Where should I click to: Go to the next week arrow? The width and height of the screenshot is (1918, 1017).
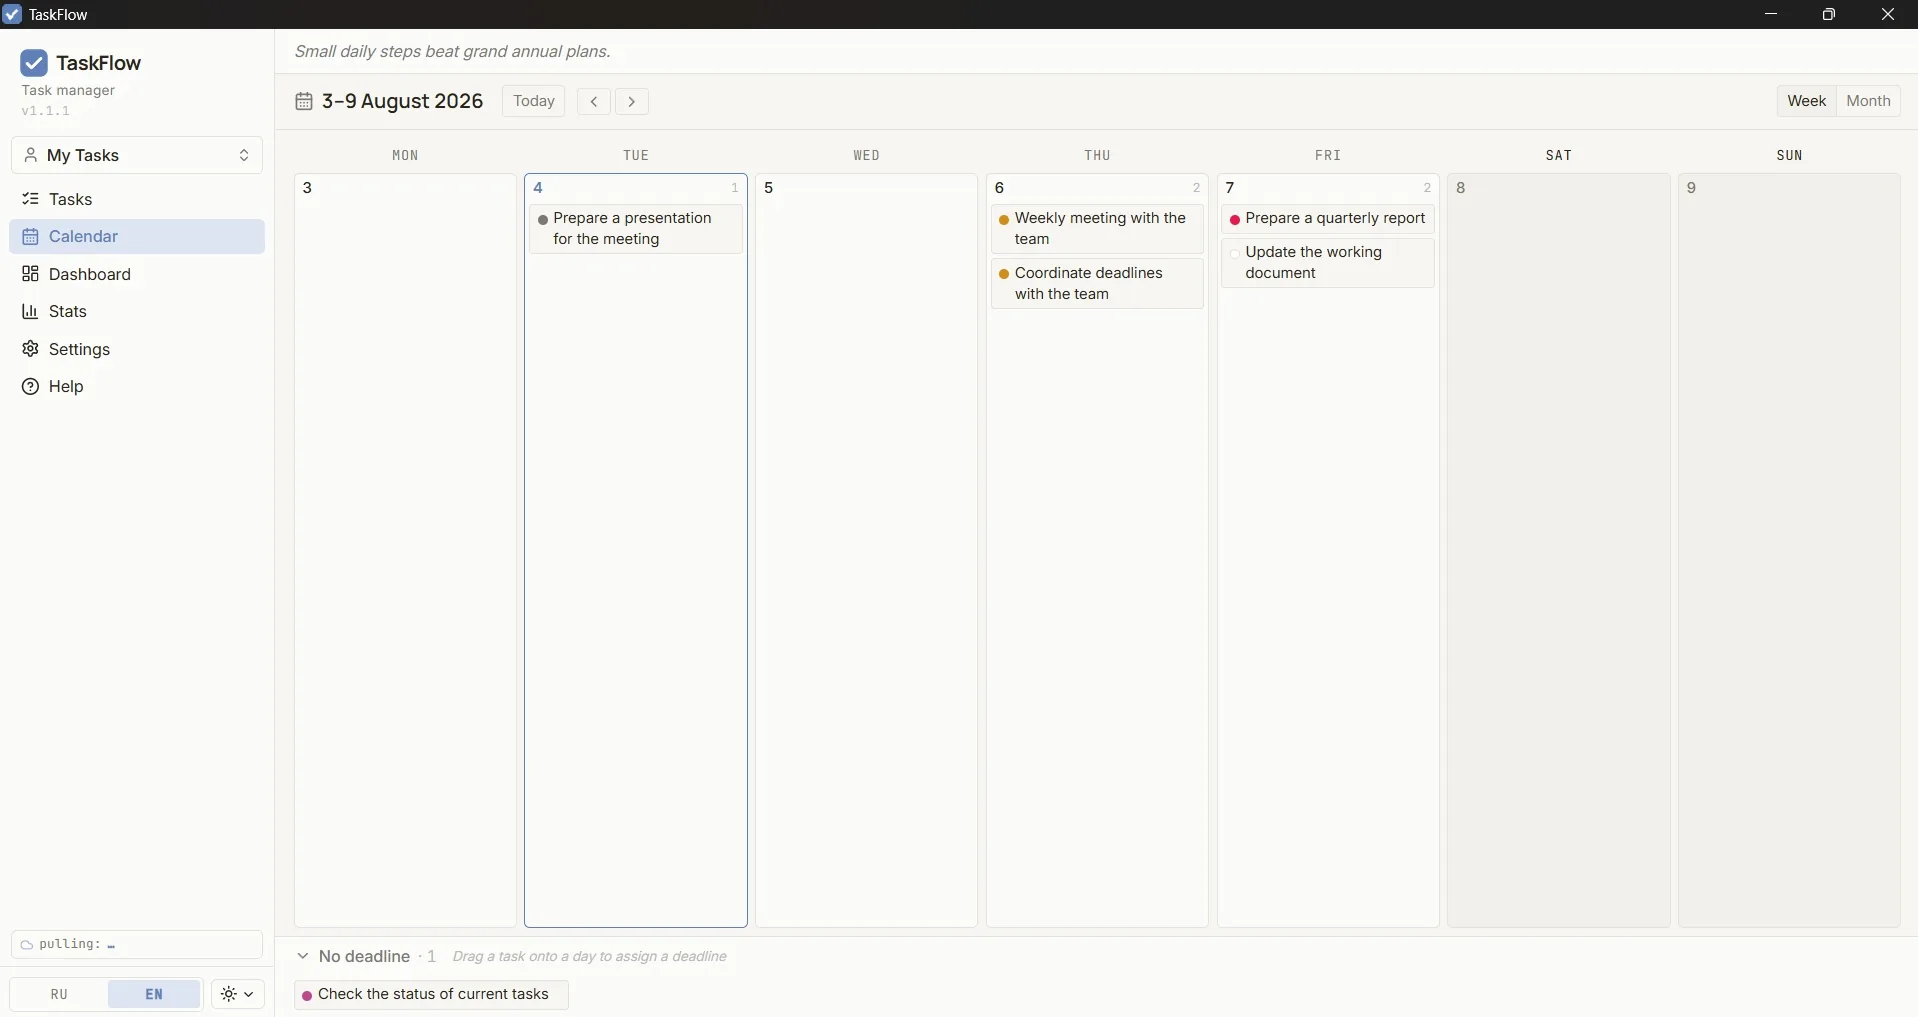click(633, 102)
